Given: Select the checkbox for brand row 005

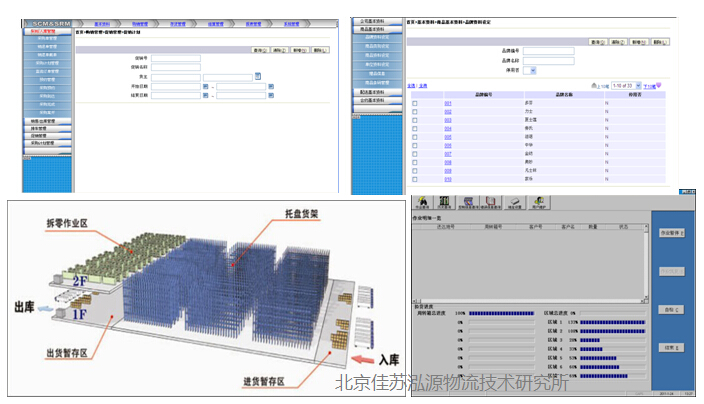Looking at the screenshot, I should pyautogui.click(x=415, y=137).
